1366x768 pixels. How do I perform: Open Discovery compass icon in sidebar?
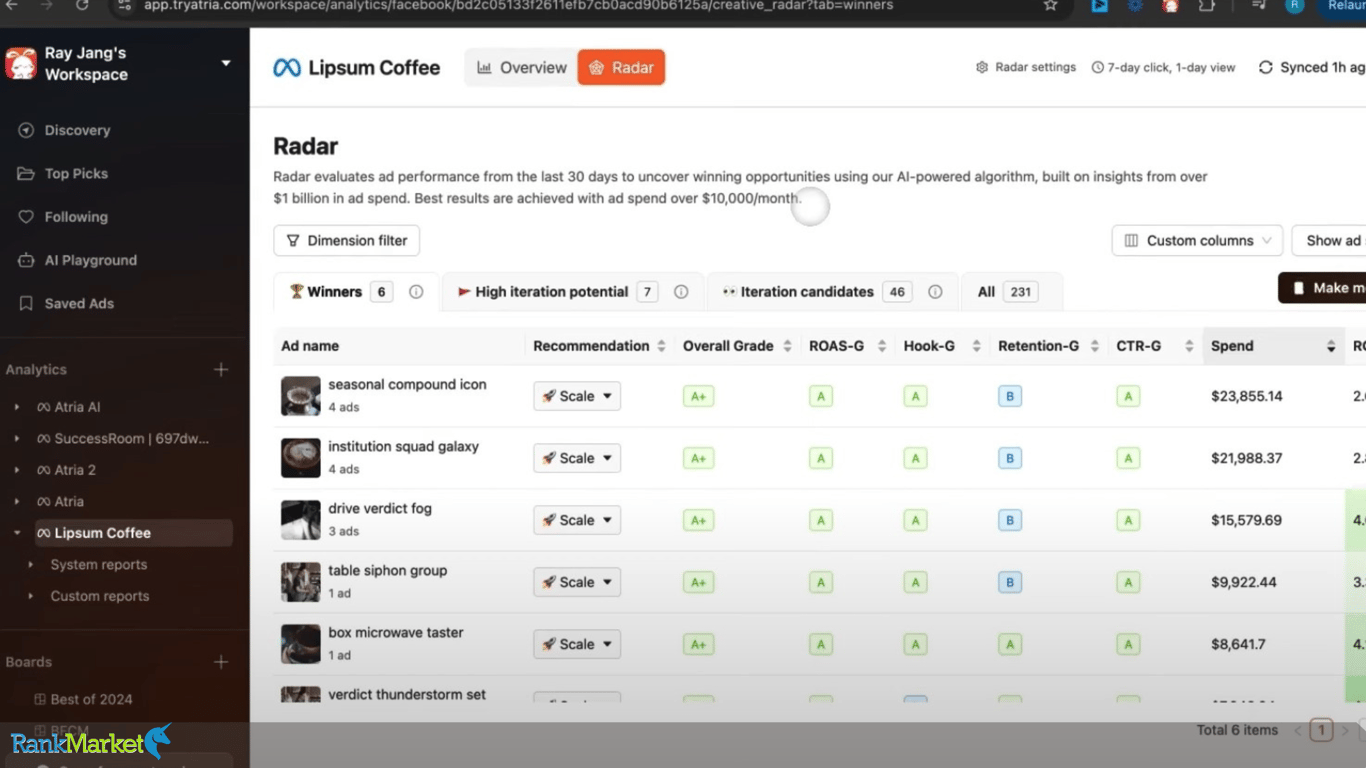(x=26, y=130)
